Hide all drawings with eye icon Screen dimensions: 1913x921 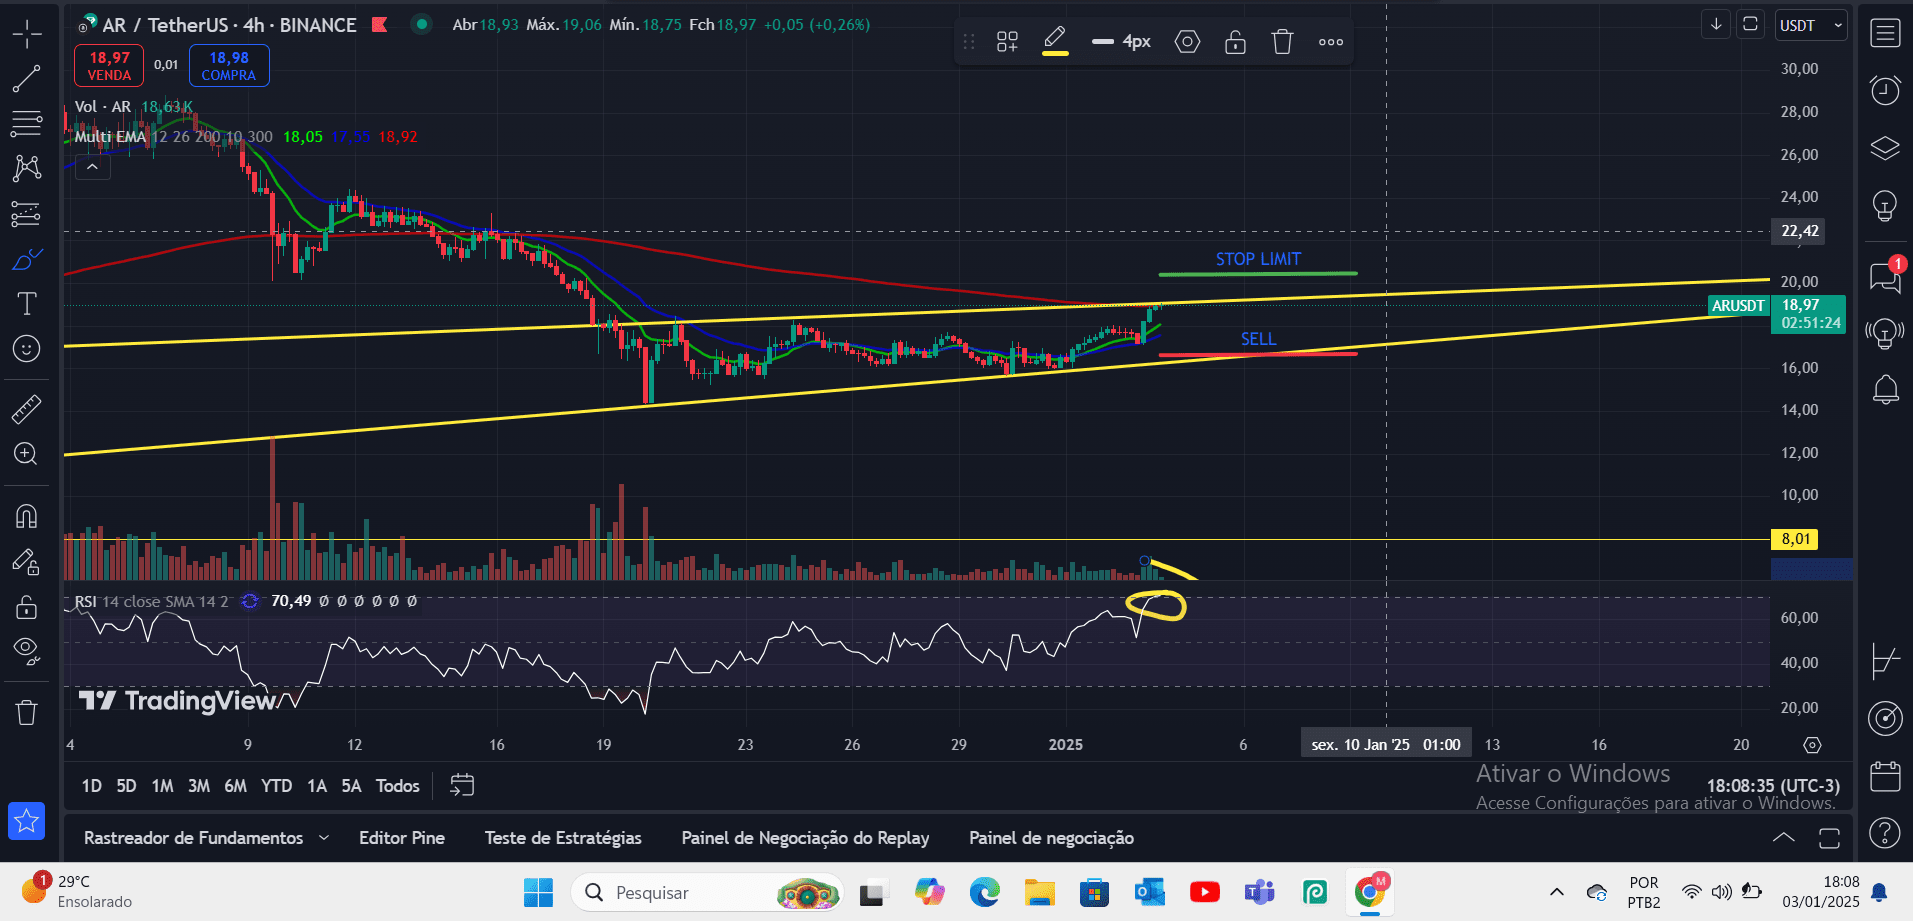click(27, 652)
